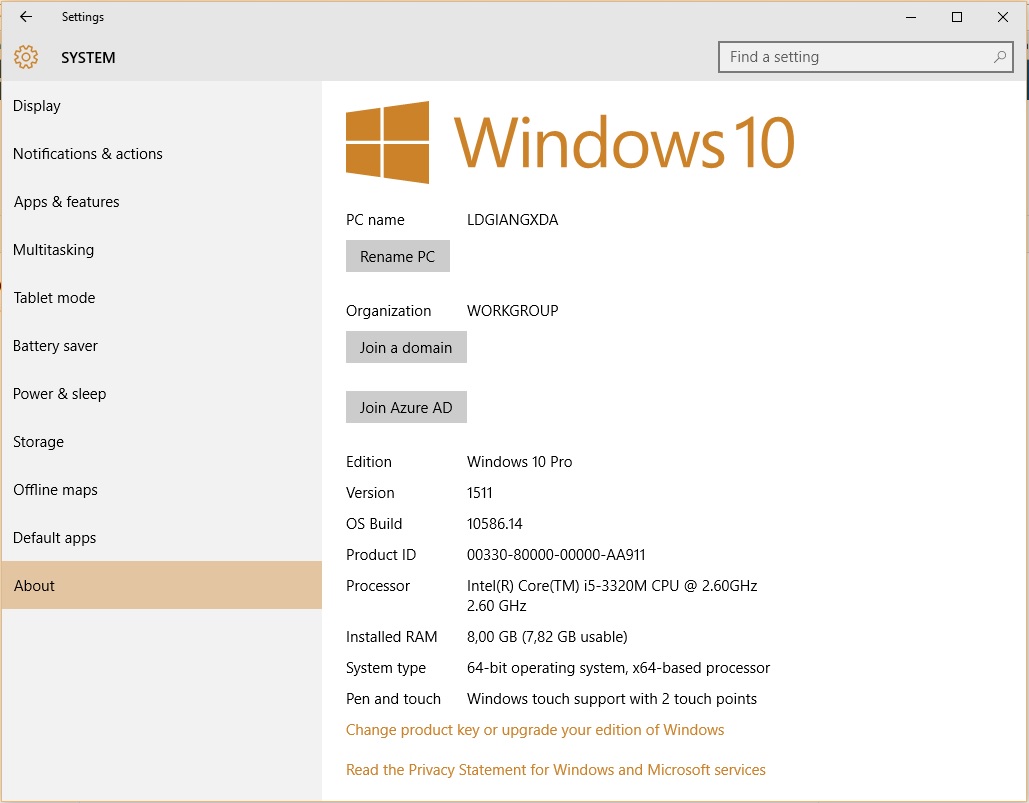Click the Join Azure AD button

pyautogui.click(x=406, y=407)
